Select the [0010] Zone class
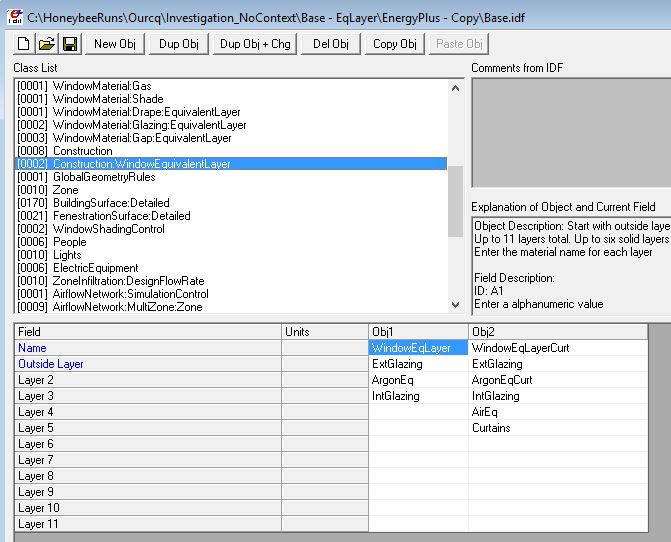The height and width of the screenshot is (542, 671). pos(231,190)
